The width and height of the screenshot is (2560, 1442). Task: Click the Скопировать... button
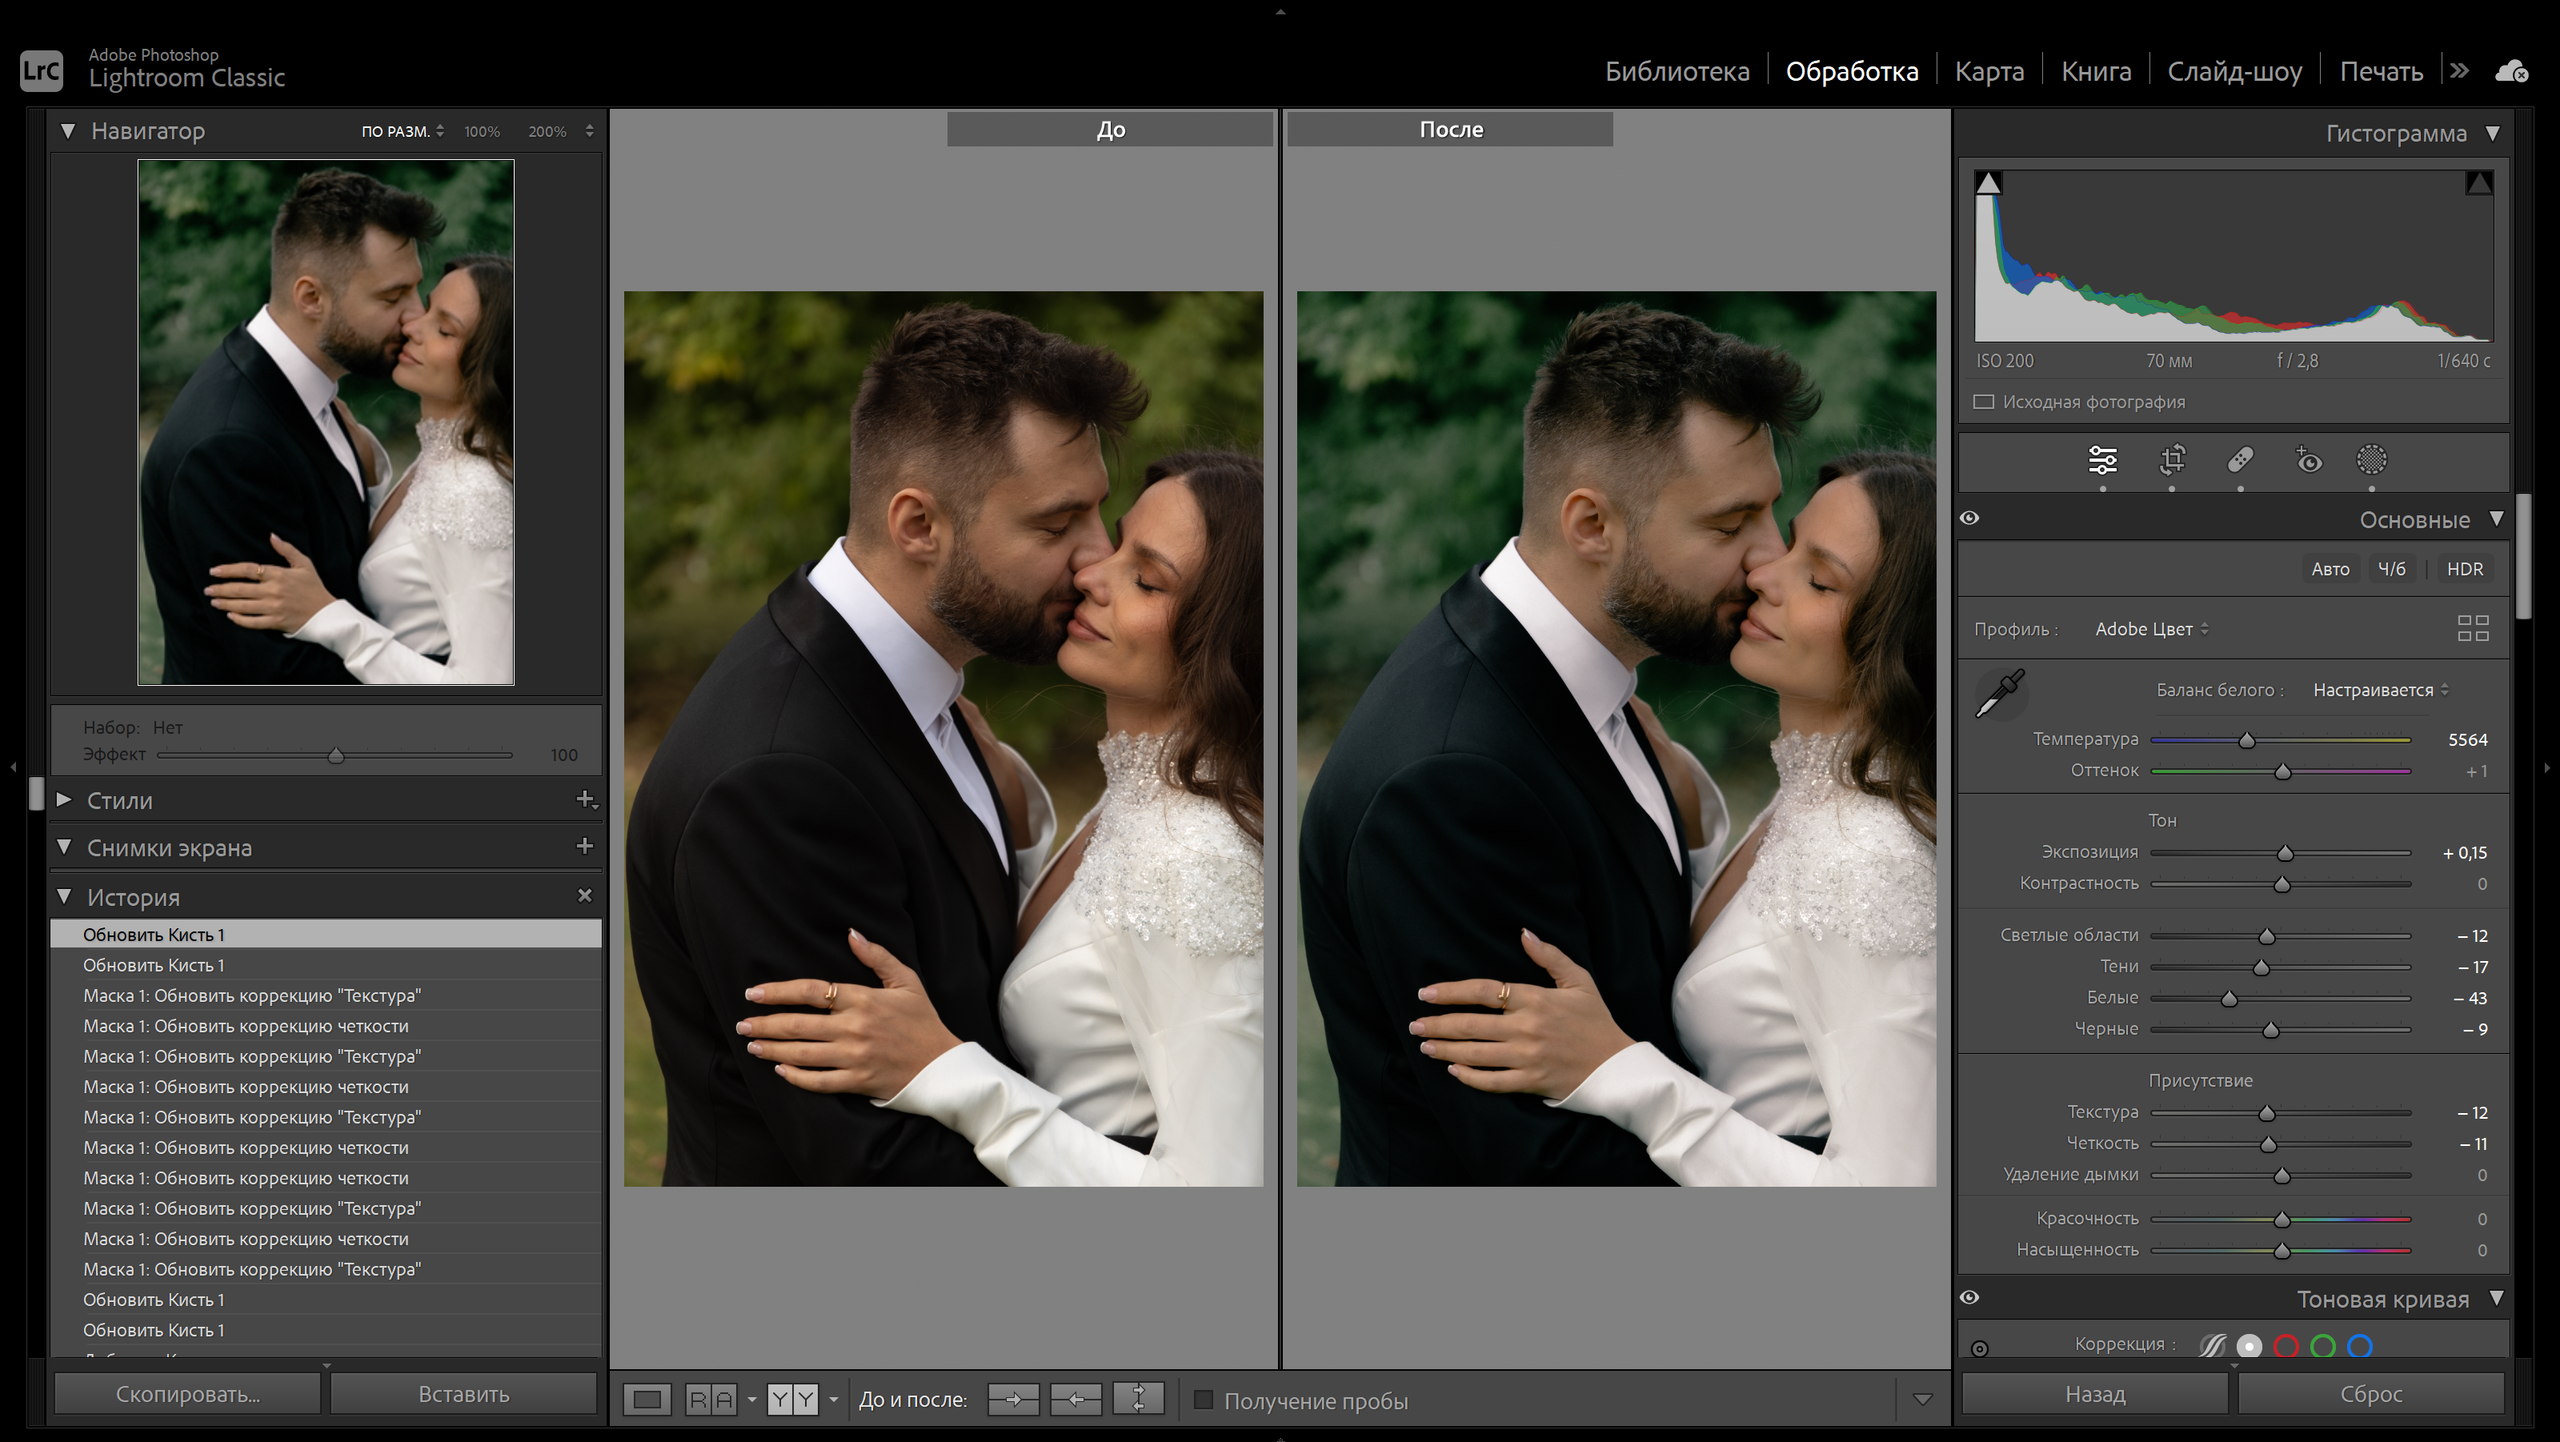click(x=188, y=1394)
